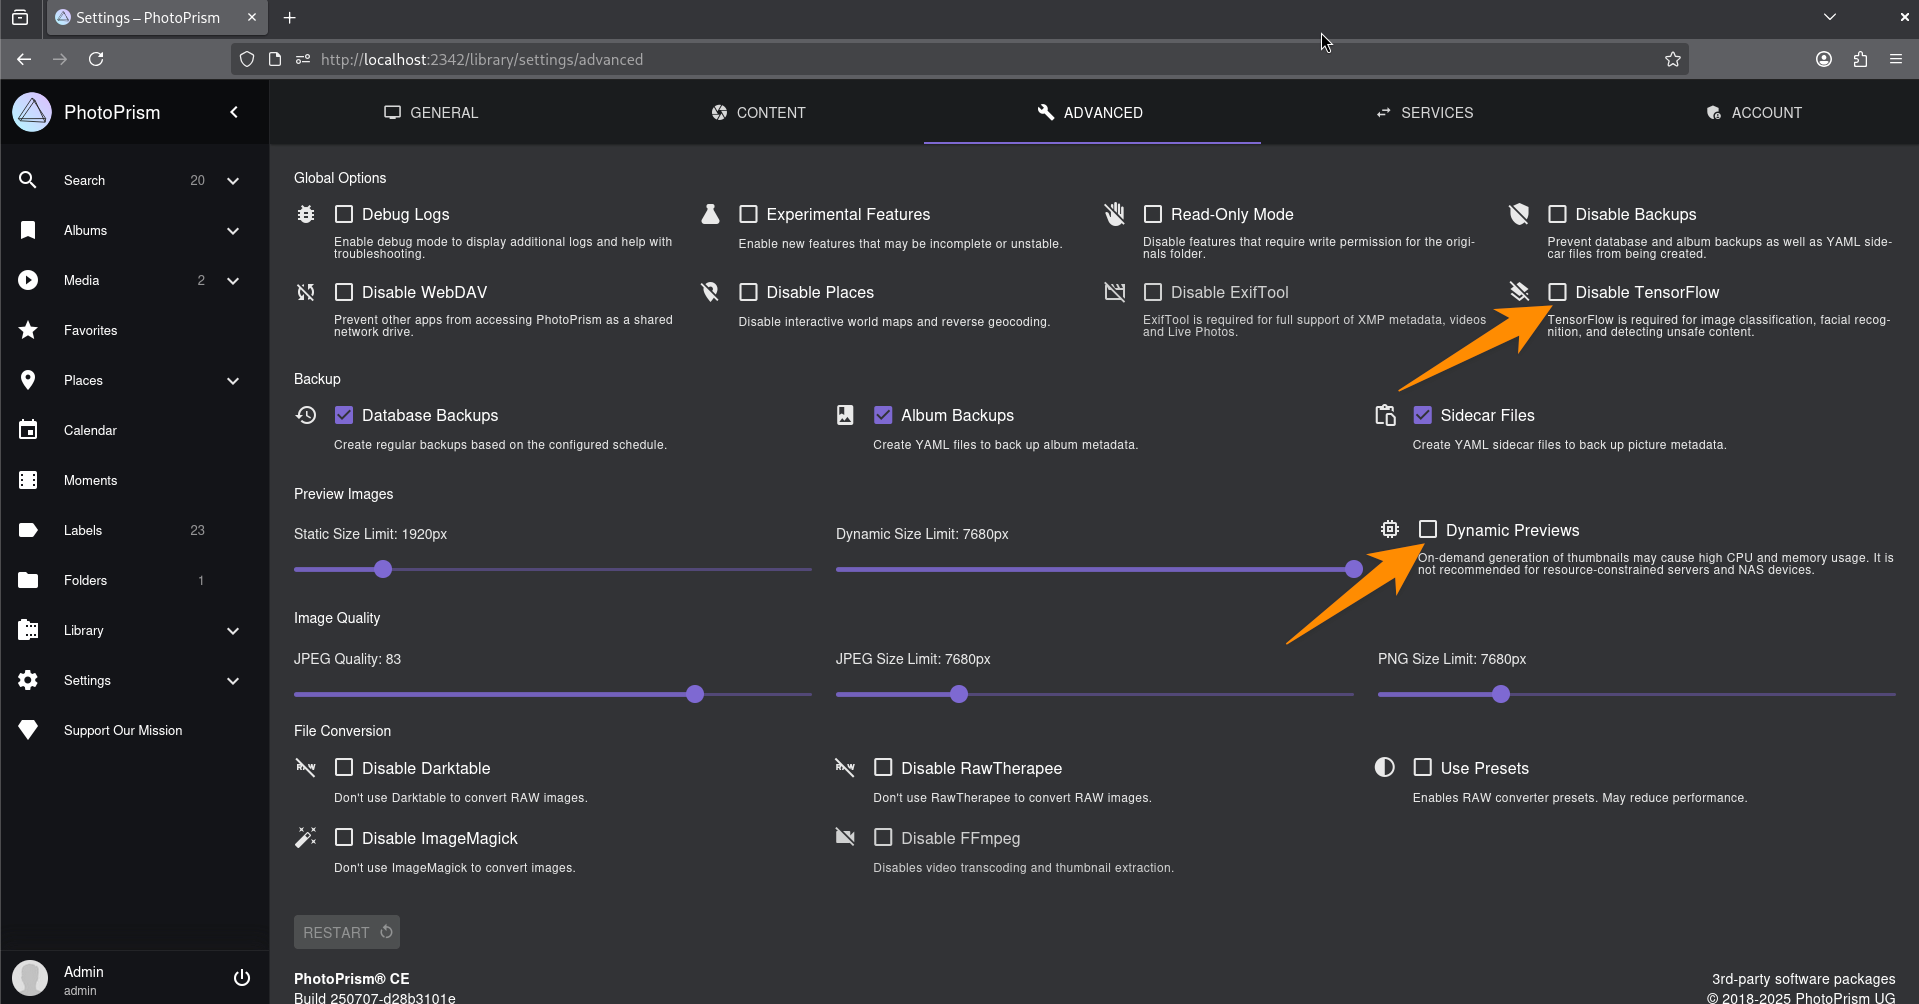This screenshot has height=1004, width=1919.
Task: Uncheck the Database Backups checkbox
Action: [344, 415]
